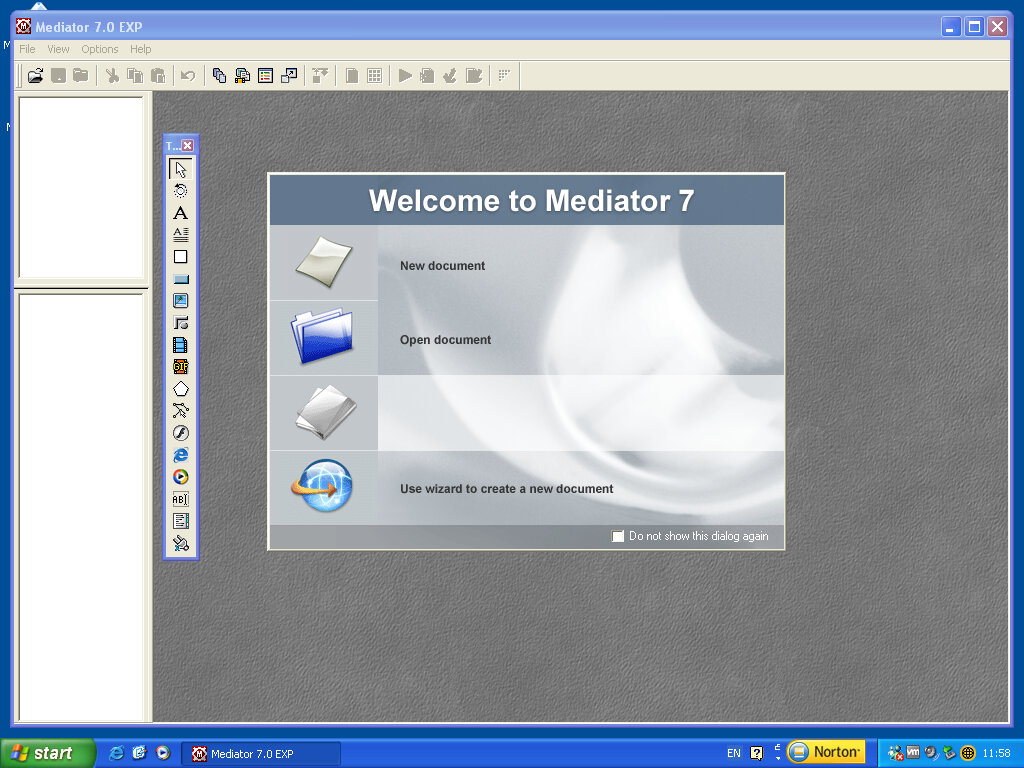Click New document in welcome dialog
This screenshot has width=1024, height=768.
pos(442,266)
